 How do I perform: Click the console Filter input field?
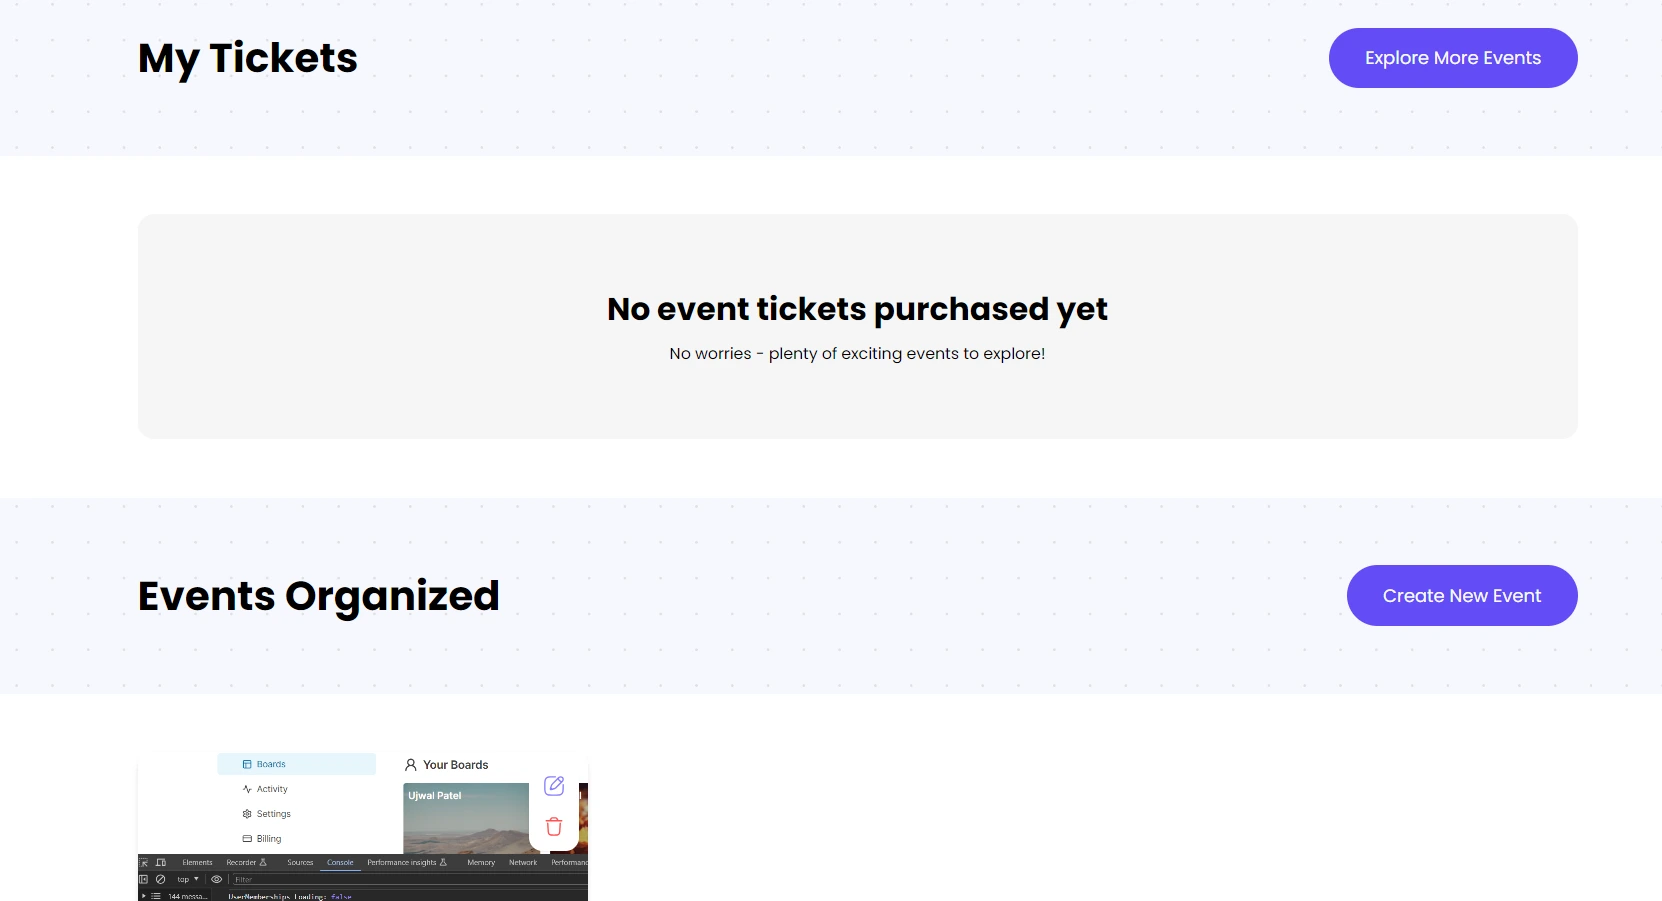click(400, 879)
